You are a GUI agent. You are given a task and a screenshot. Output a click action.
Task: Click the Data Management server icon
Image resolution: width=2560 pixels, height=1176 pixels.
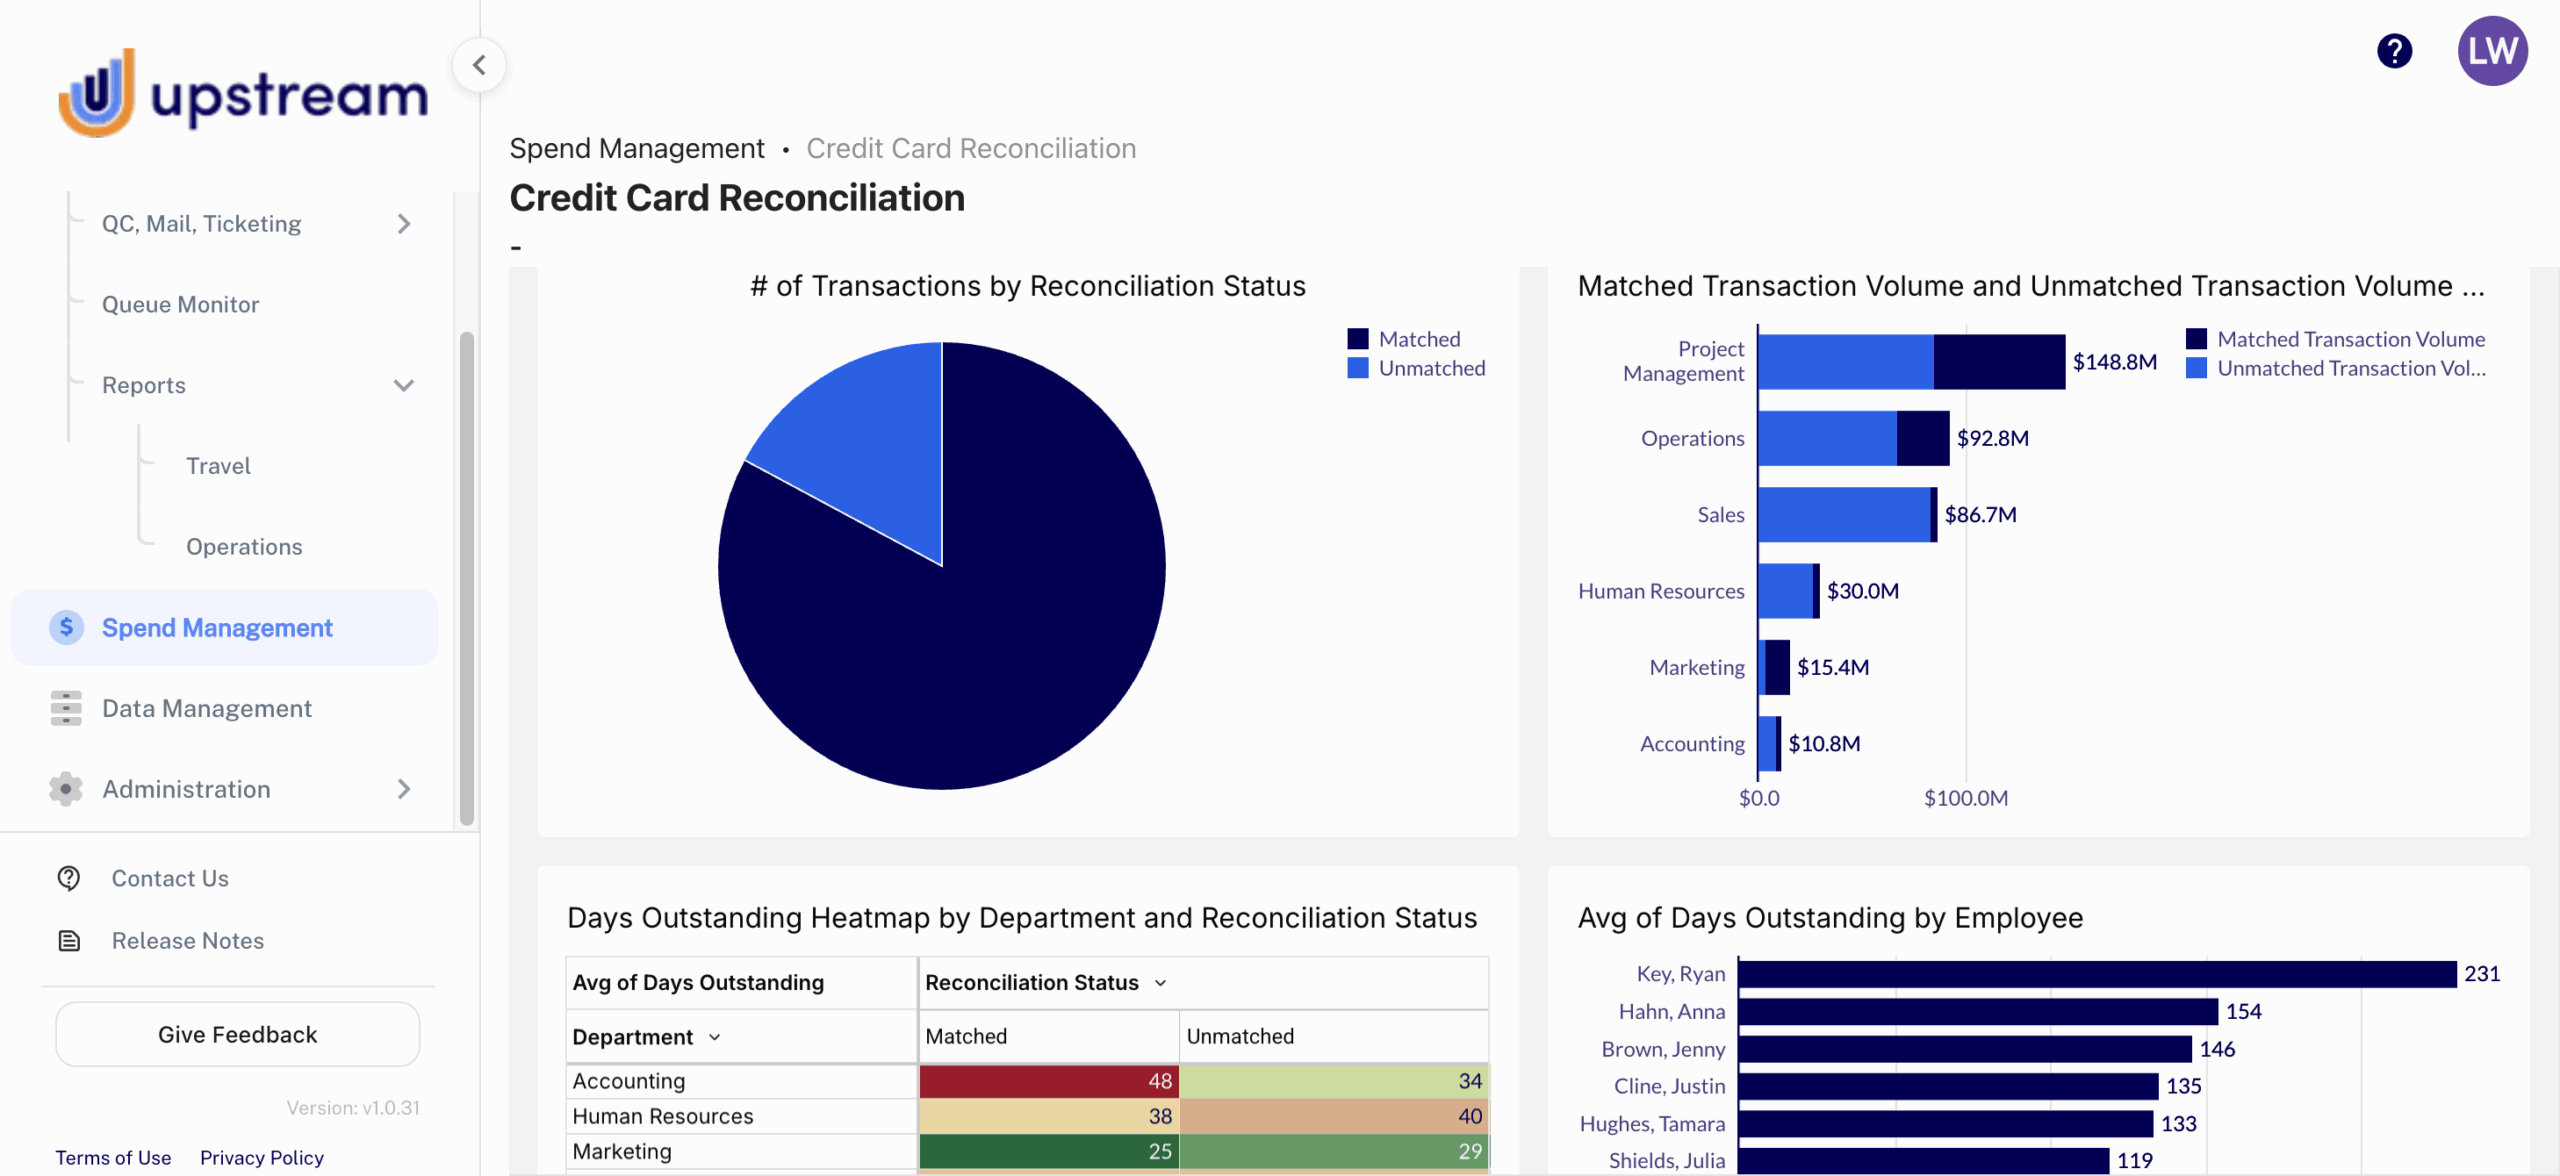(66, 708)
